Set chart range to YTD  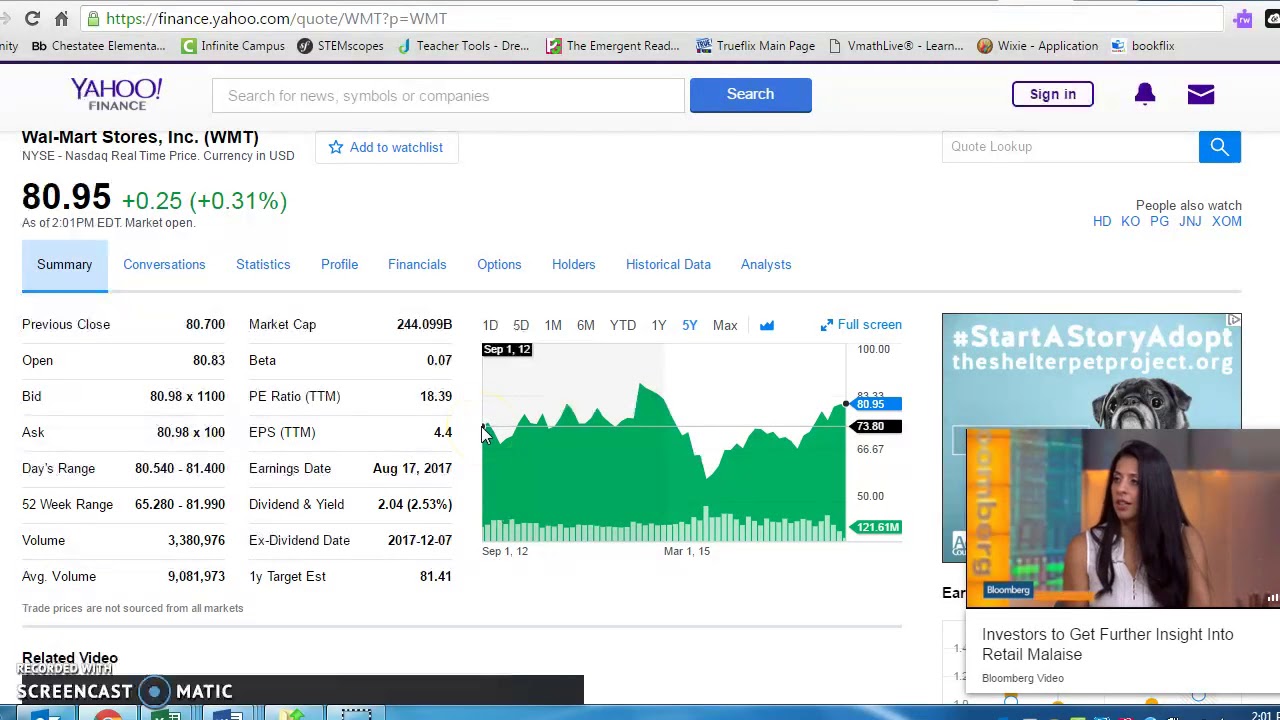coord(623,325)
